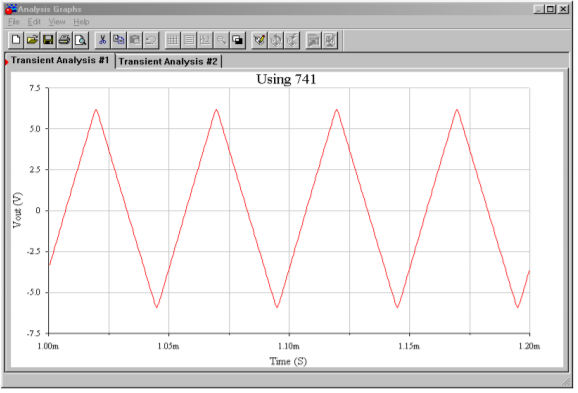This screenshot has width=578, height=393.
Task: Toggle the graph cursors icon
Action: [205, 39]
